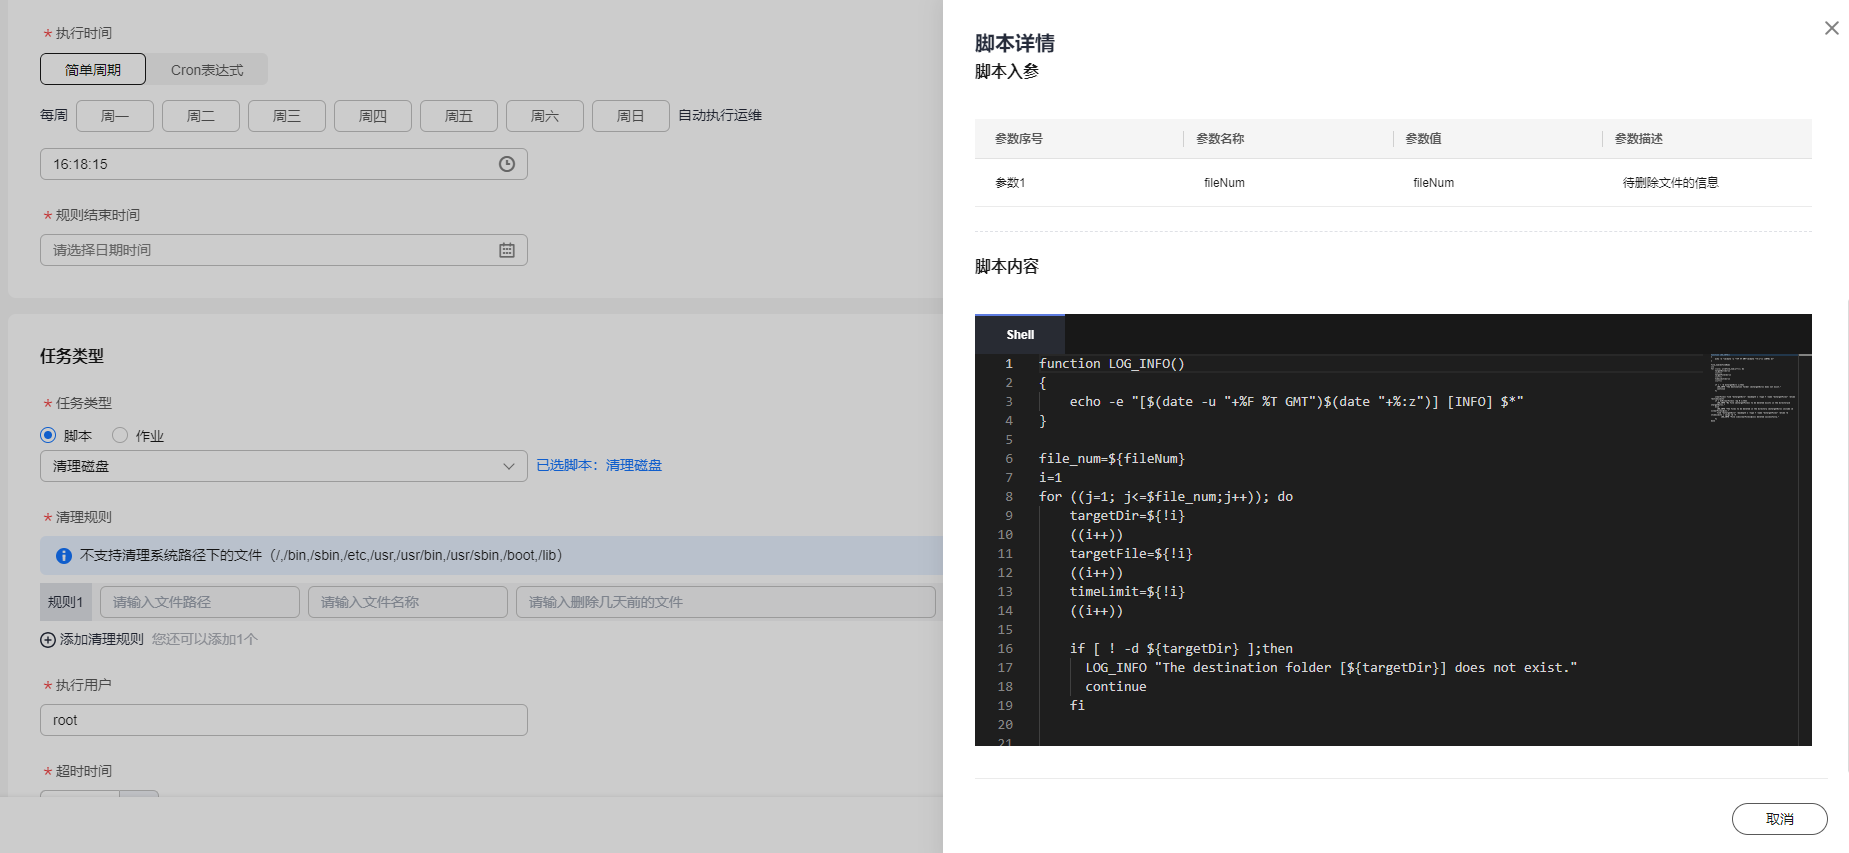Click the 取消 button
The height and width of the screenshot is (853, 1849).
tap(1779, 819)
